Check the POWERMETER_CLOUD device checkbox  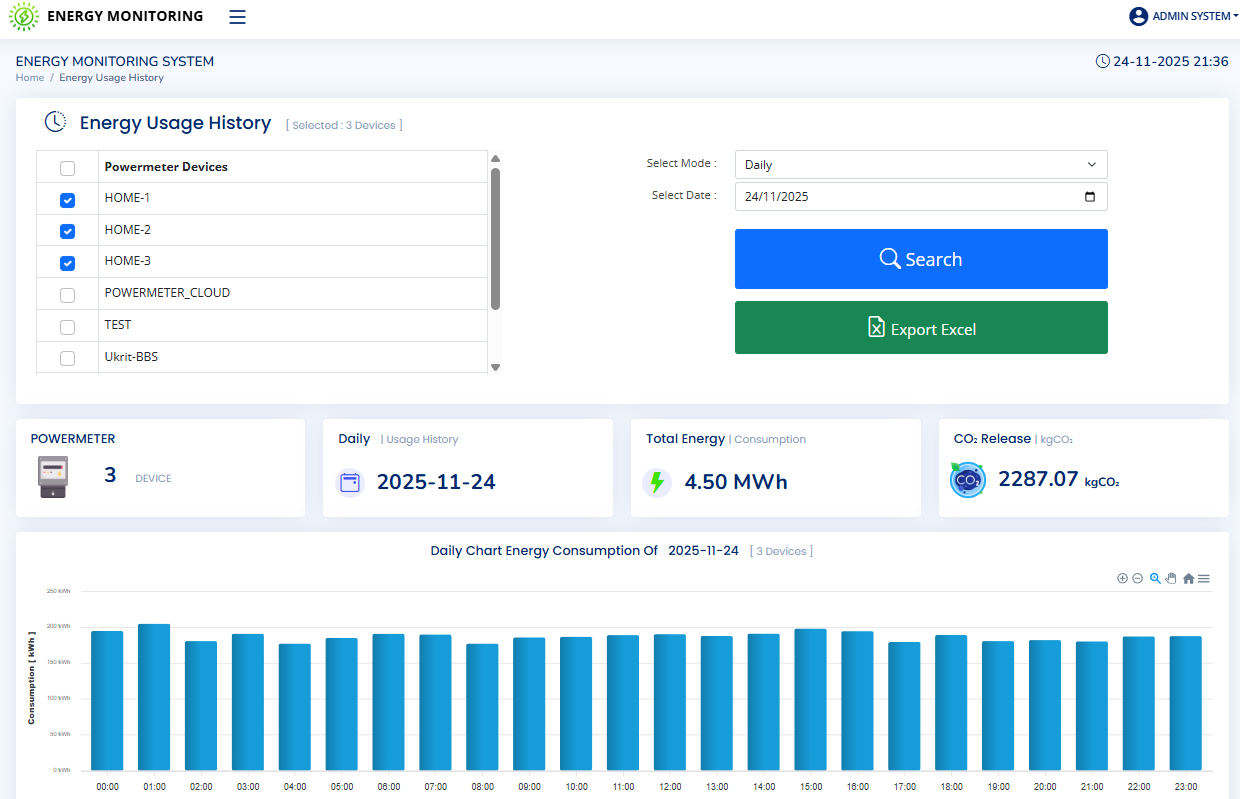[67, 295]
